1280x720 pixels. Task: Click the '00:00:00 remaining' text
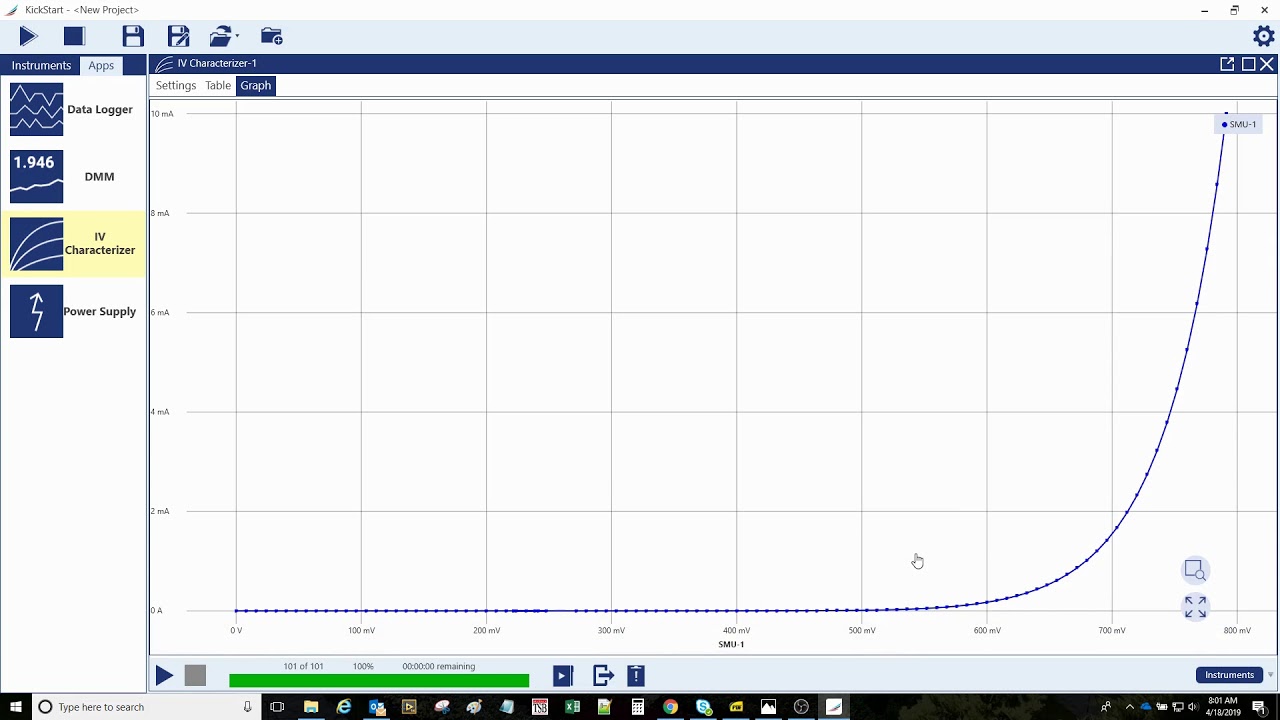coord(439,666)
